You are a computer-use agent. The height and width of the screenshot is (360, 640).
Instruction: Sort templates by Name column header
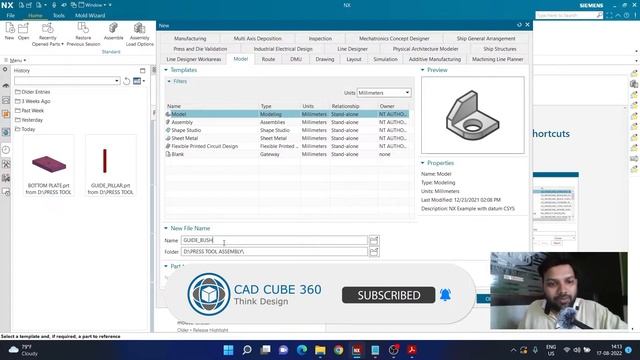pos(212,106)
